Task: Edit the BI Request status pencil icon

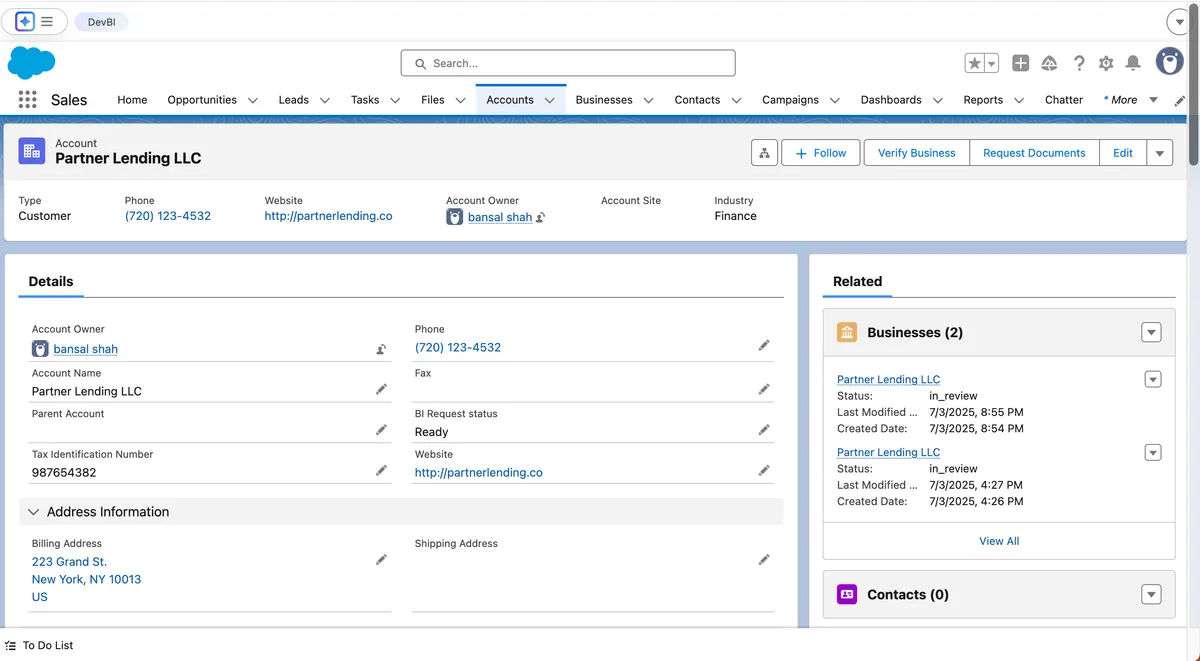Action: 764,430
